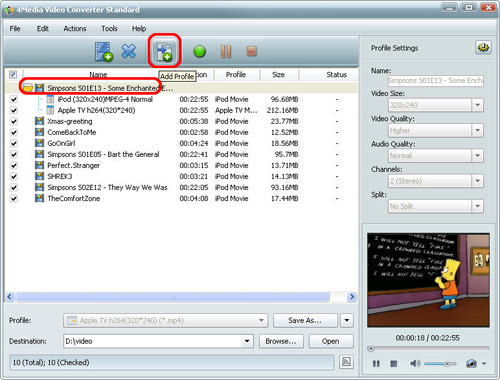
Task: Click the advanced profile settings icon
Action: [x=483, y=48]
